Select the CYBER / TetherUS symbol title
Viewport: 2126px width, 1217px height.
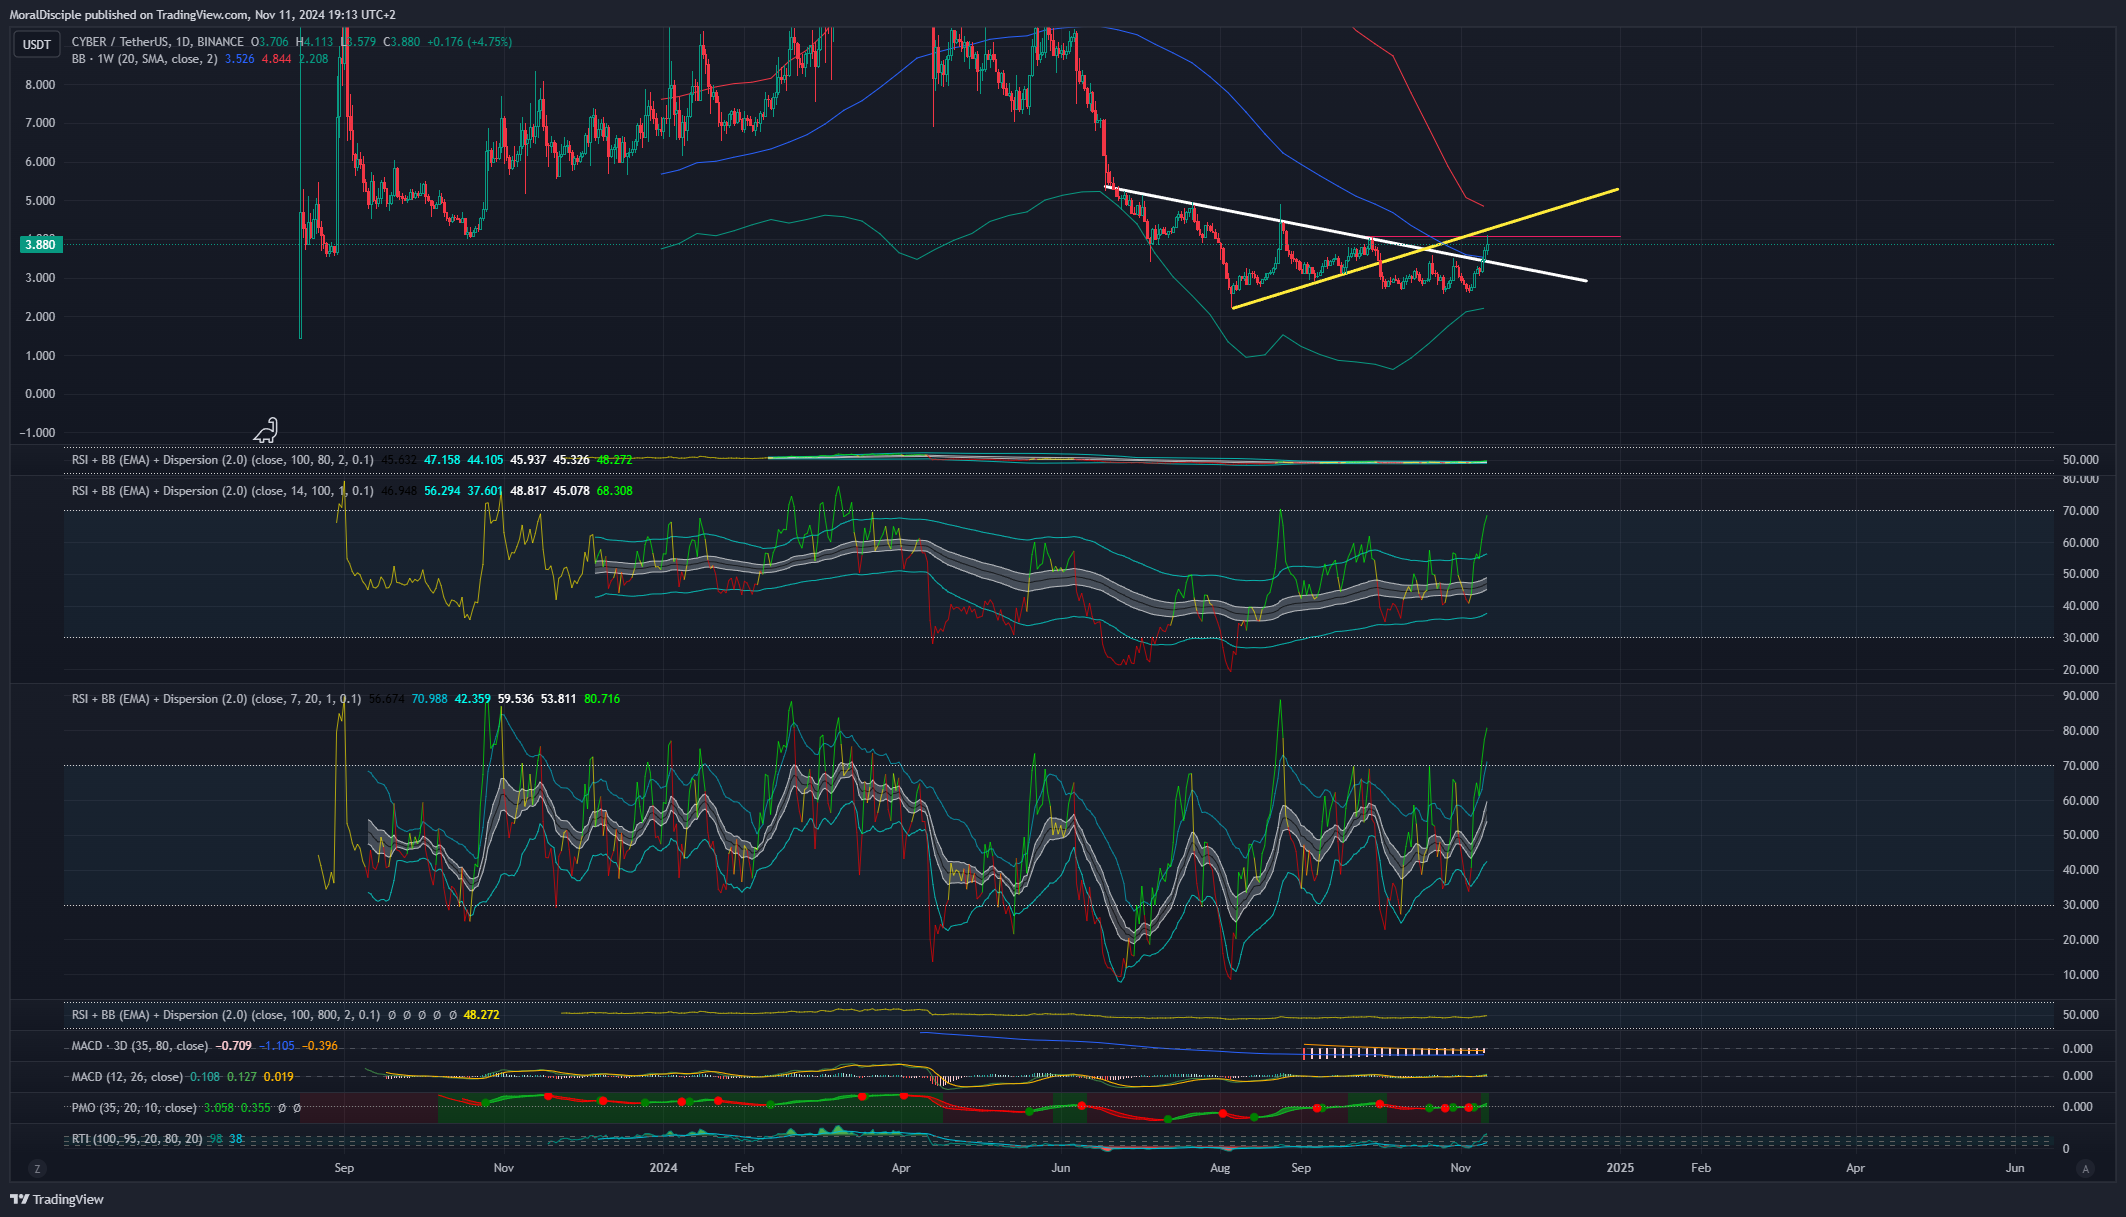[x=158, y=42]
